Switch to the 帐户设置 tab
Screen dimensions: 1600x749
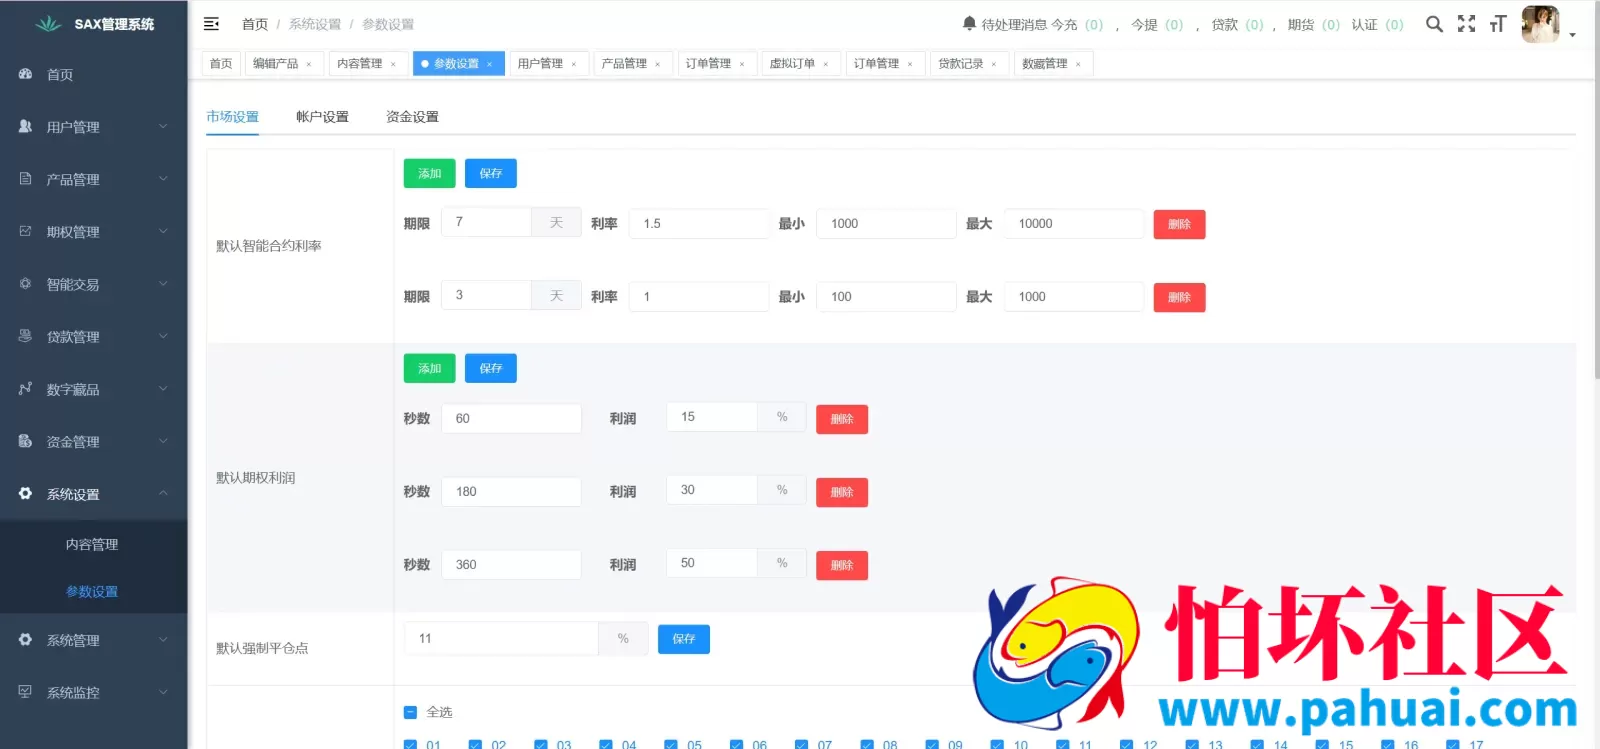322,117
